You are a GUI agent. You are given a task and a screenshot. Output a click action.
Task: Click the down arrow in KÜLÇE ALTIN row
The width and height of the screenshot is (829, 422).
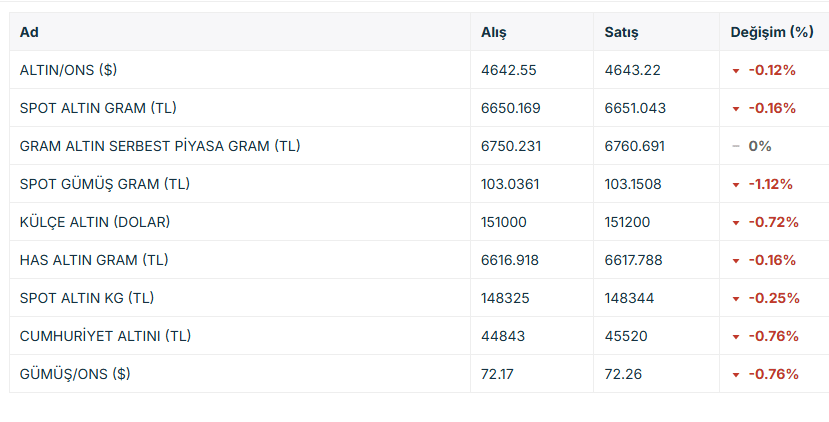click(x=735, y=223)
